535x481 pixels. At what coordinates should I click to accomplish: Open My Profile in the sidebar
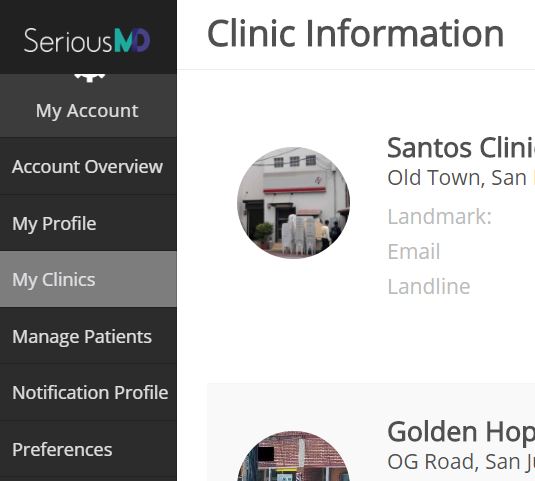(x=88, y=223)
